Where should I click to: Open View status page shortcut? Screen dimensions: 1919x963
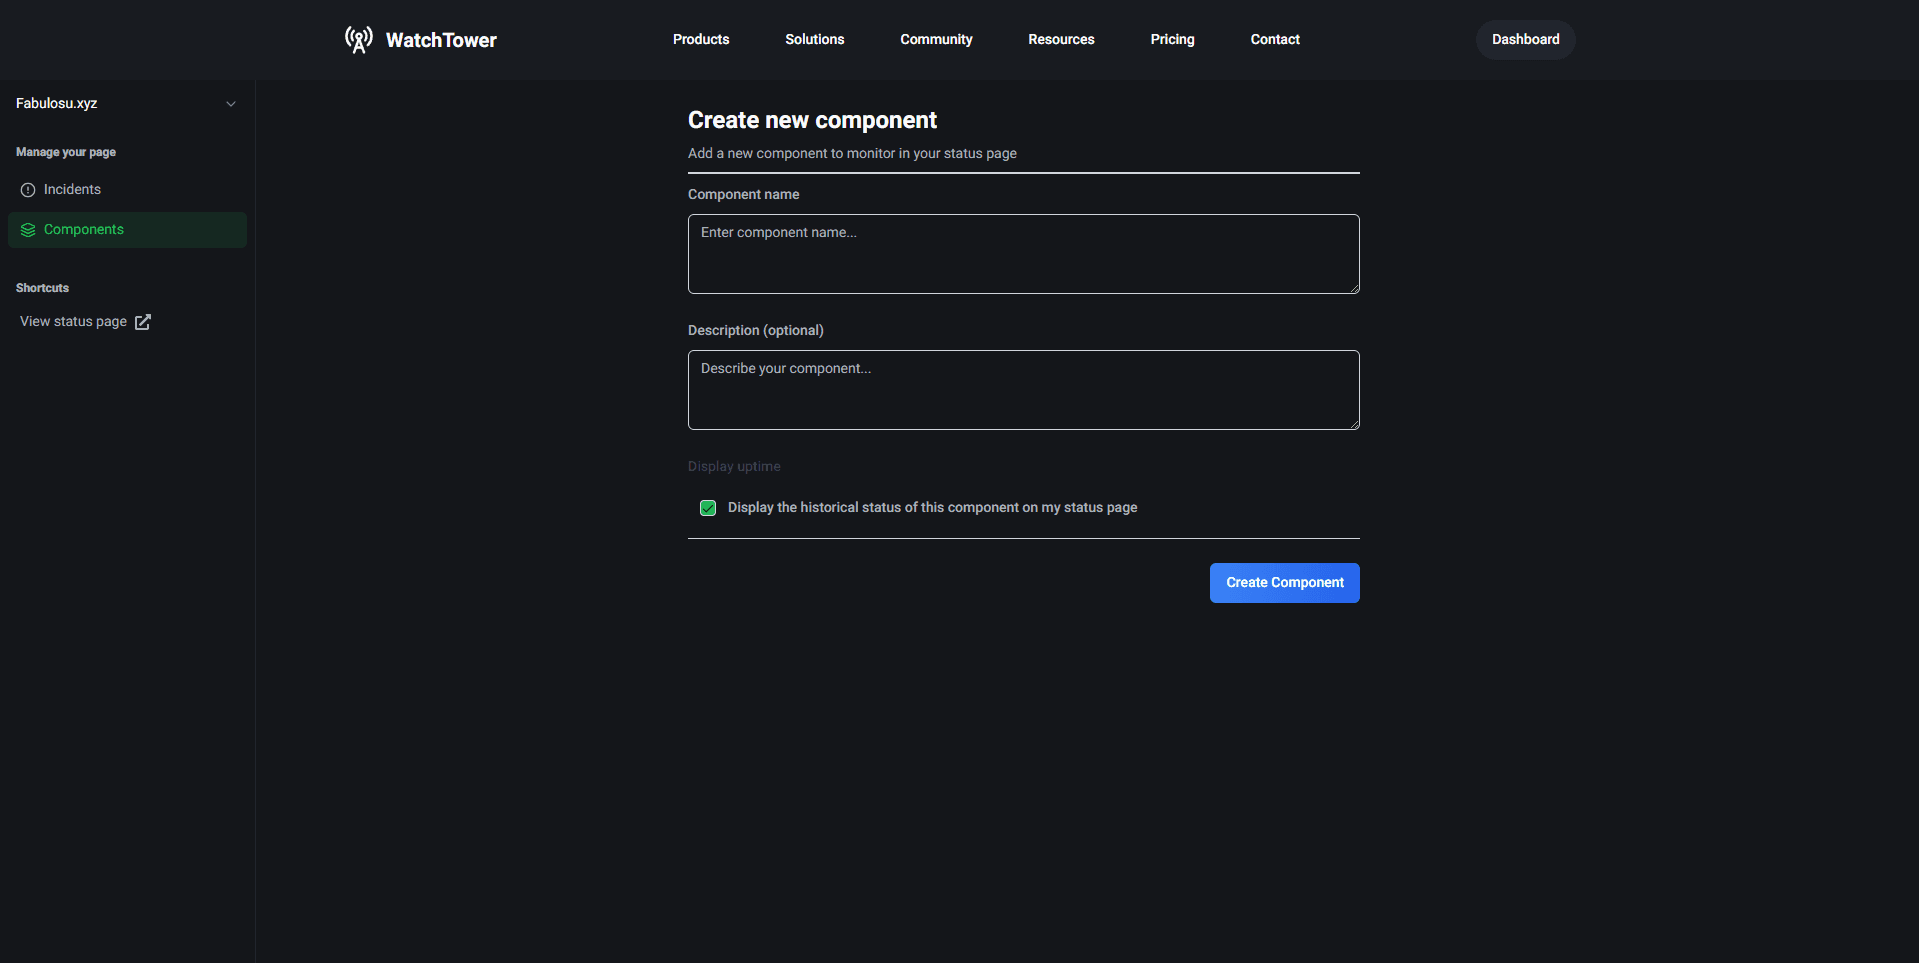(72, 321)
